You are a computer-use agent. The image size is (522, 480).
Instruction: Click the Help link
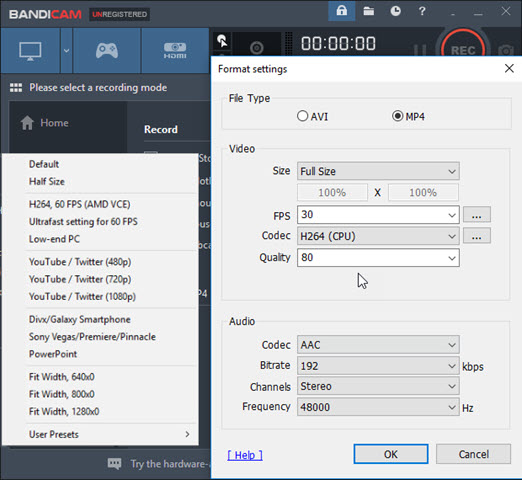click(x=245, y=455)
